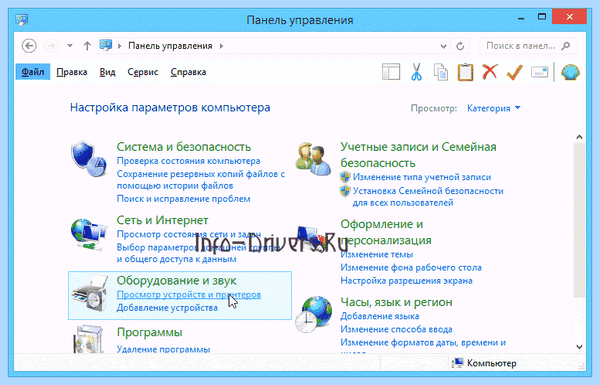Click the scrollbar up arrow
The height and width of the screenshot is (385, 600).
(579, 137)
